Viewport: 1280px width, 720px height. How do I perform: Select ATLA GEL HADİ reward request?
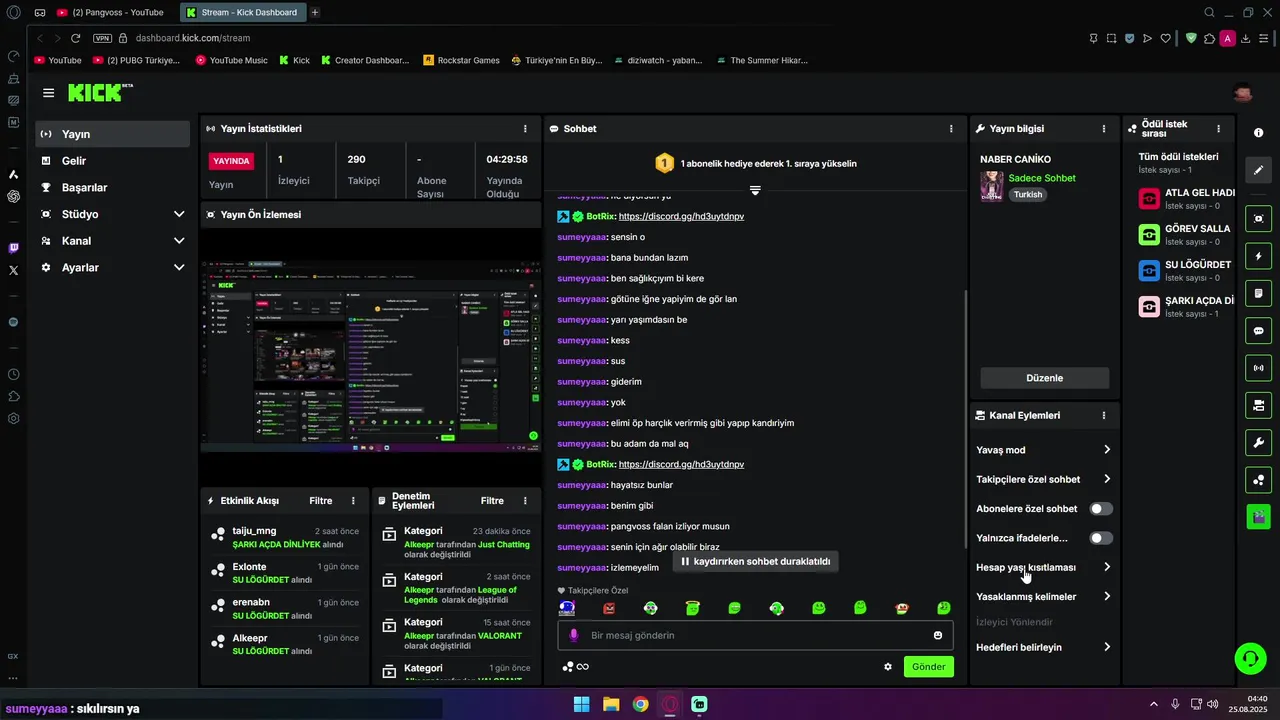(1186, 198)
